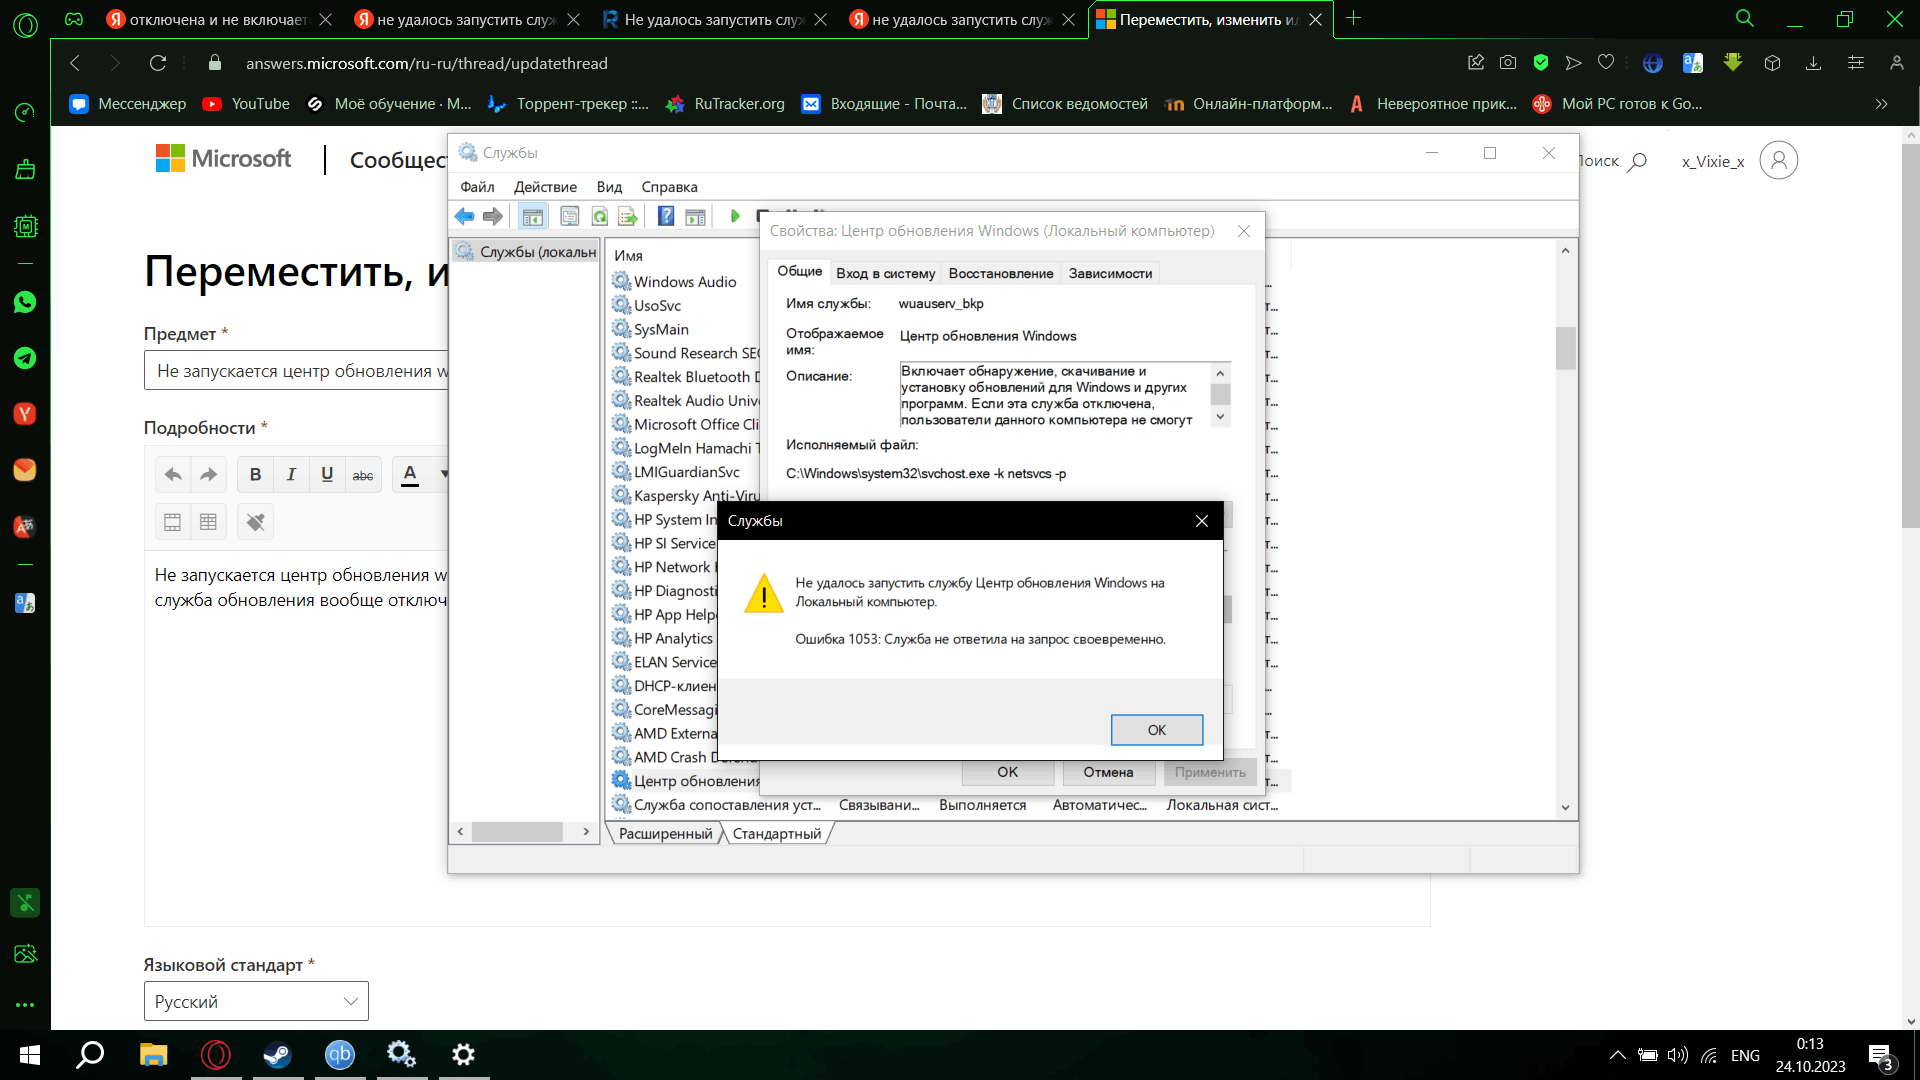Open Steam from the Windows taskbar
The height and width of the screenshot is (1080, 1920).
(x=277, y=1055)
